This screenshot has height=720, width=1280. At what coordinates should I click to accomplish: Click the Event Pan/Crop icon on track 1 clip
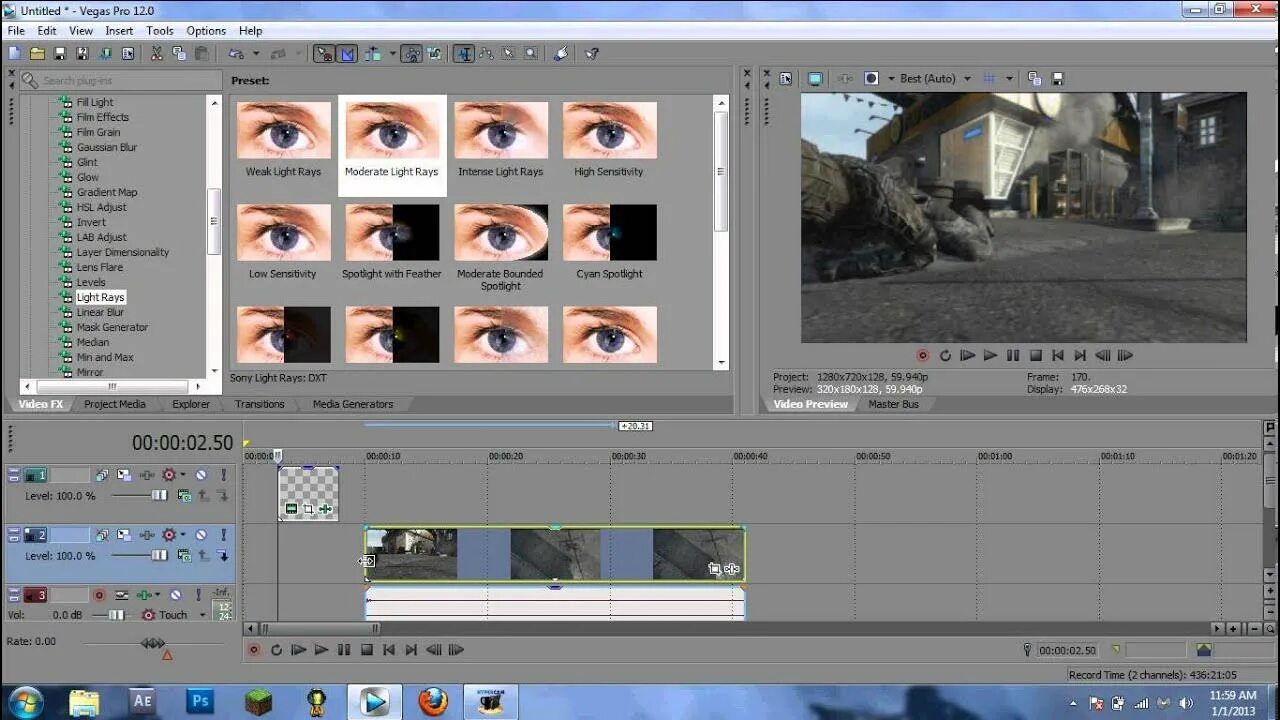point(308,509)
